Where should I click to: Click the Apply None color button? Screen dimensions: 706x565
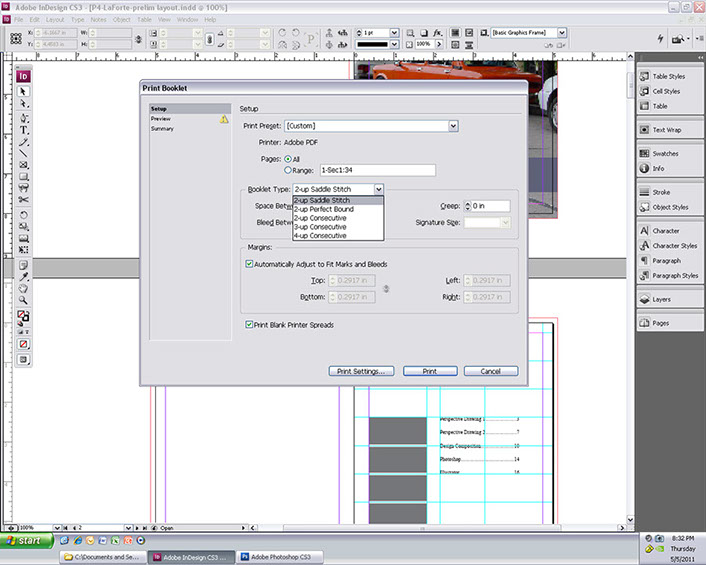pos(23,344)
